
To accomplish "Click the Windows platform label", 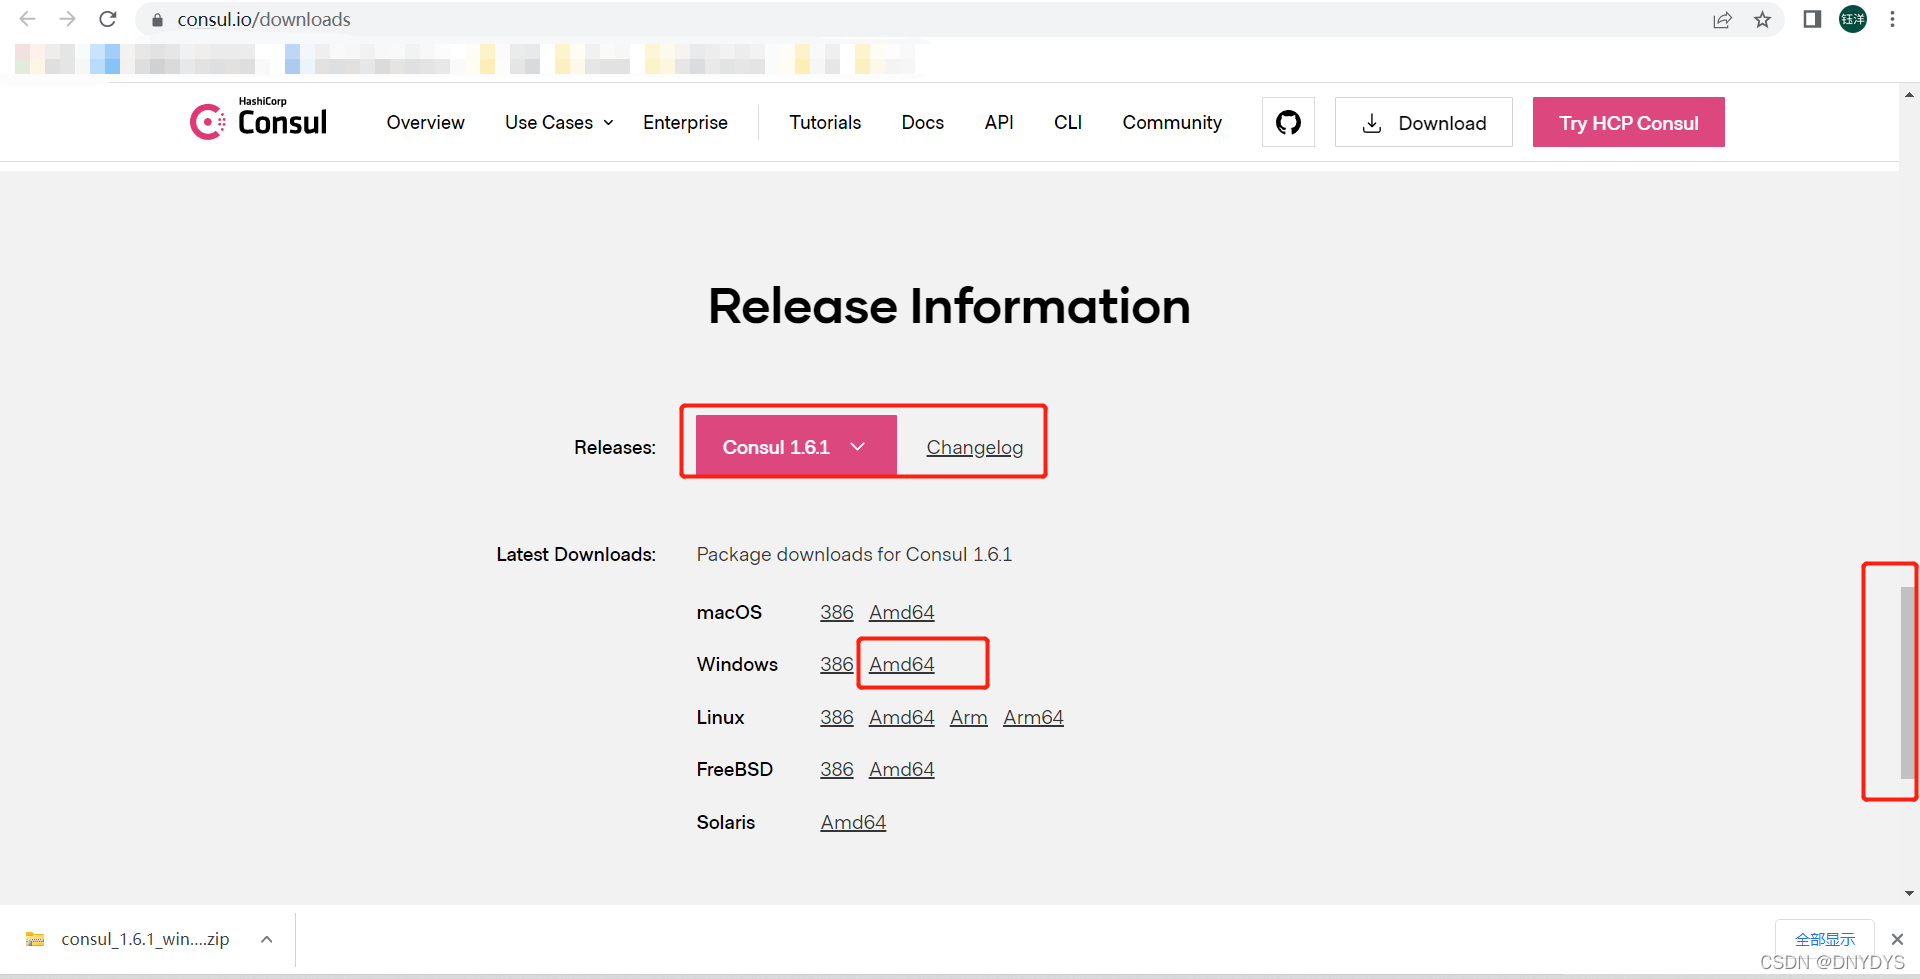I will 737,664.
